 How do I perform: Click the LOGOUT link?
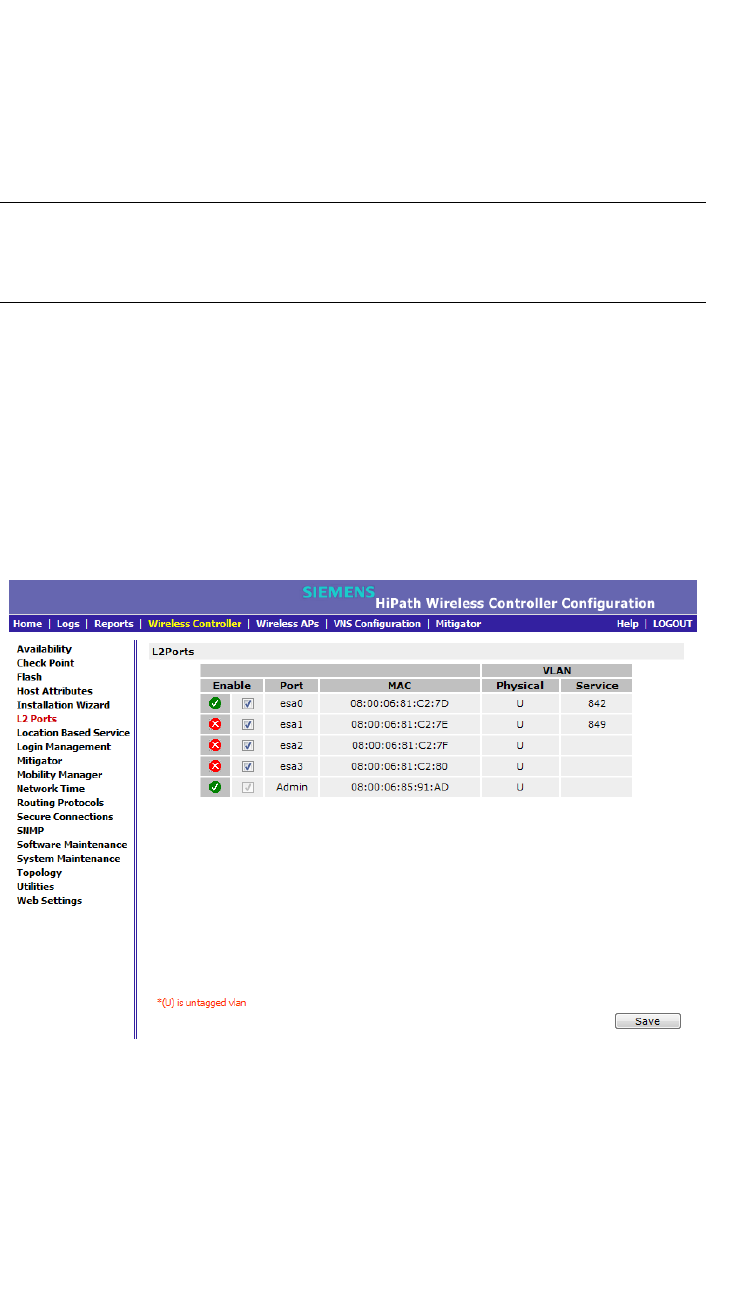(x=673, y=623)
